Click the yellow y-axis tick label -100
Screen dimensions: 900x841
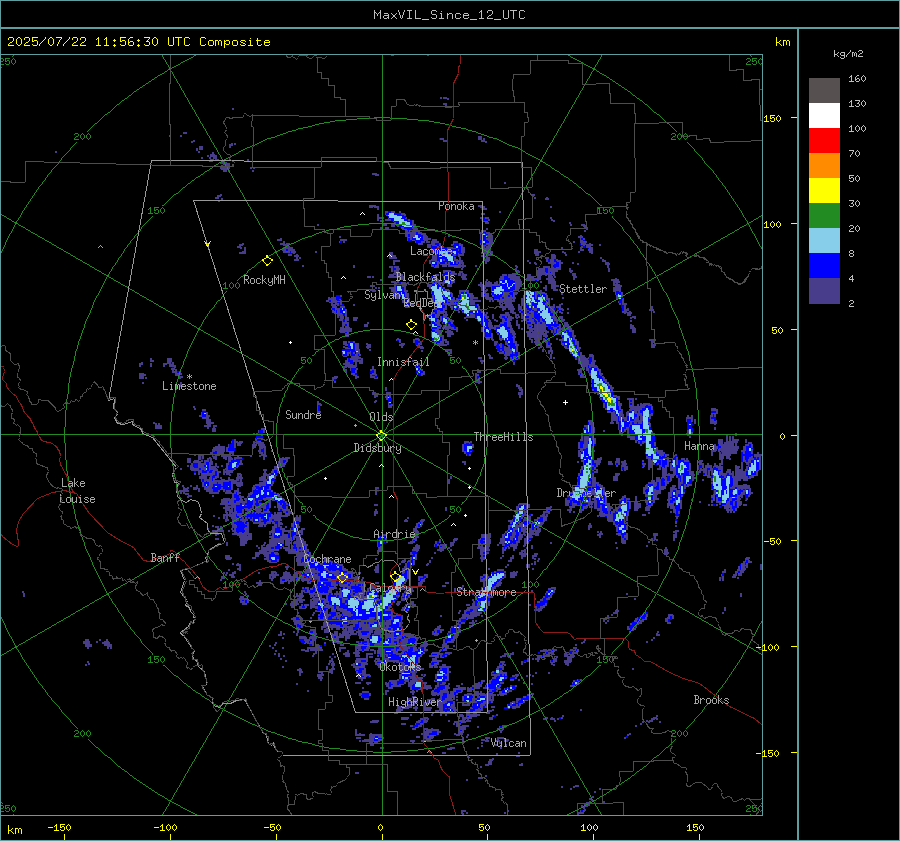pyautogui.click(x=767, y=647)
